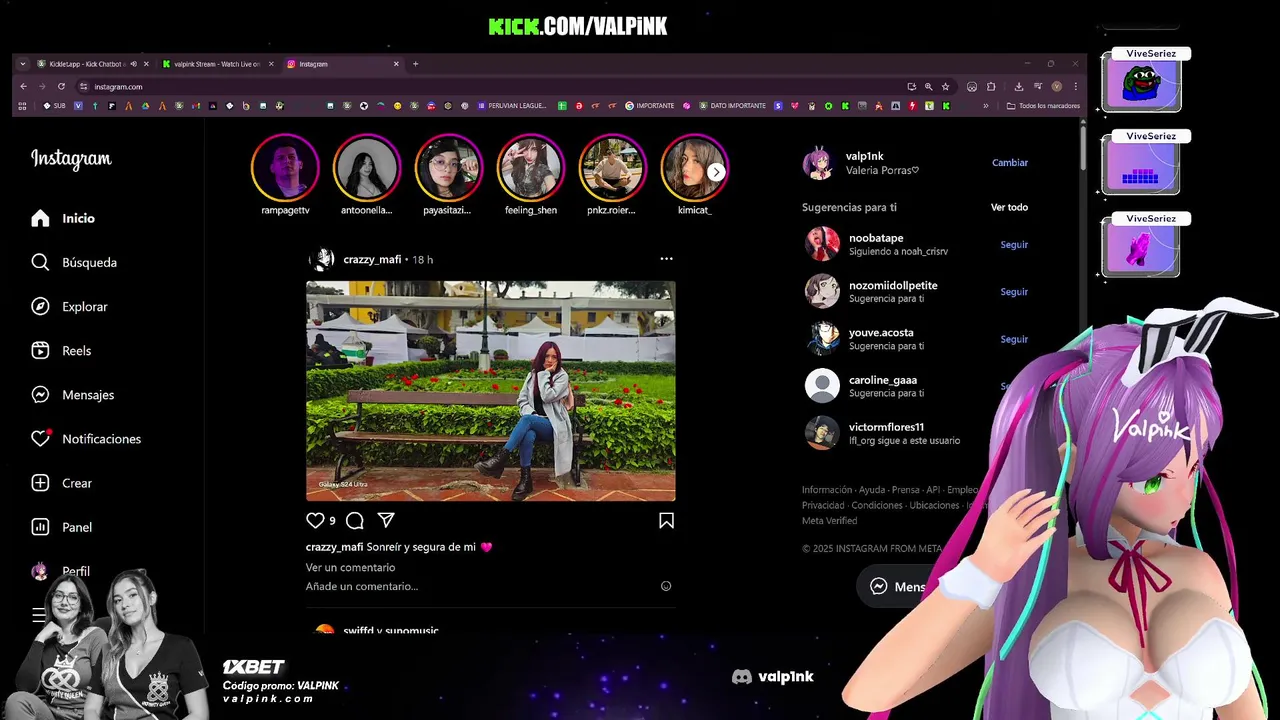Open the tab search dropdown arrow
The height and width of the screenshot is (720, 1280).
tap(22, 64)
